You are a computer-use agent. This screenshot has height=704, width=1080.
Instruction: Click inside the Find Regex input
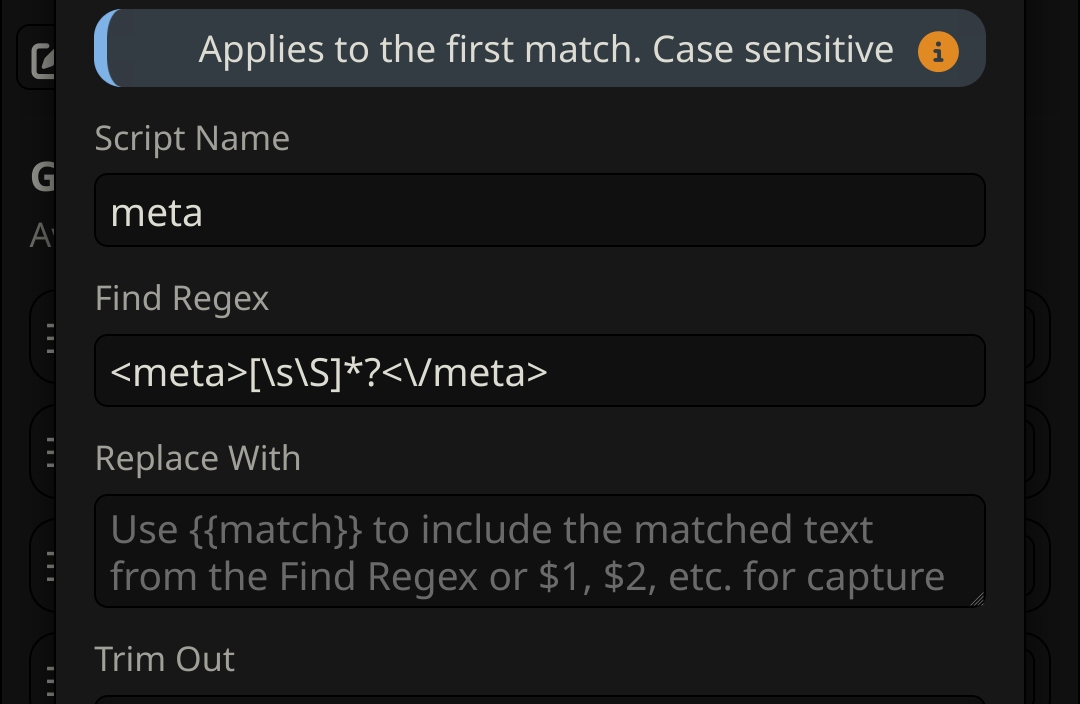click(x=539, y=371)
